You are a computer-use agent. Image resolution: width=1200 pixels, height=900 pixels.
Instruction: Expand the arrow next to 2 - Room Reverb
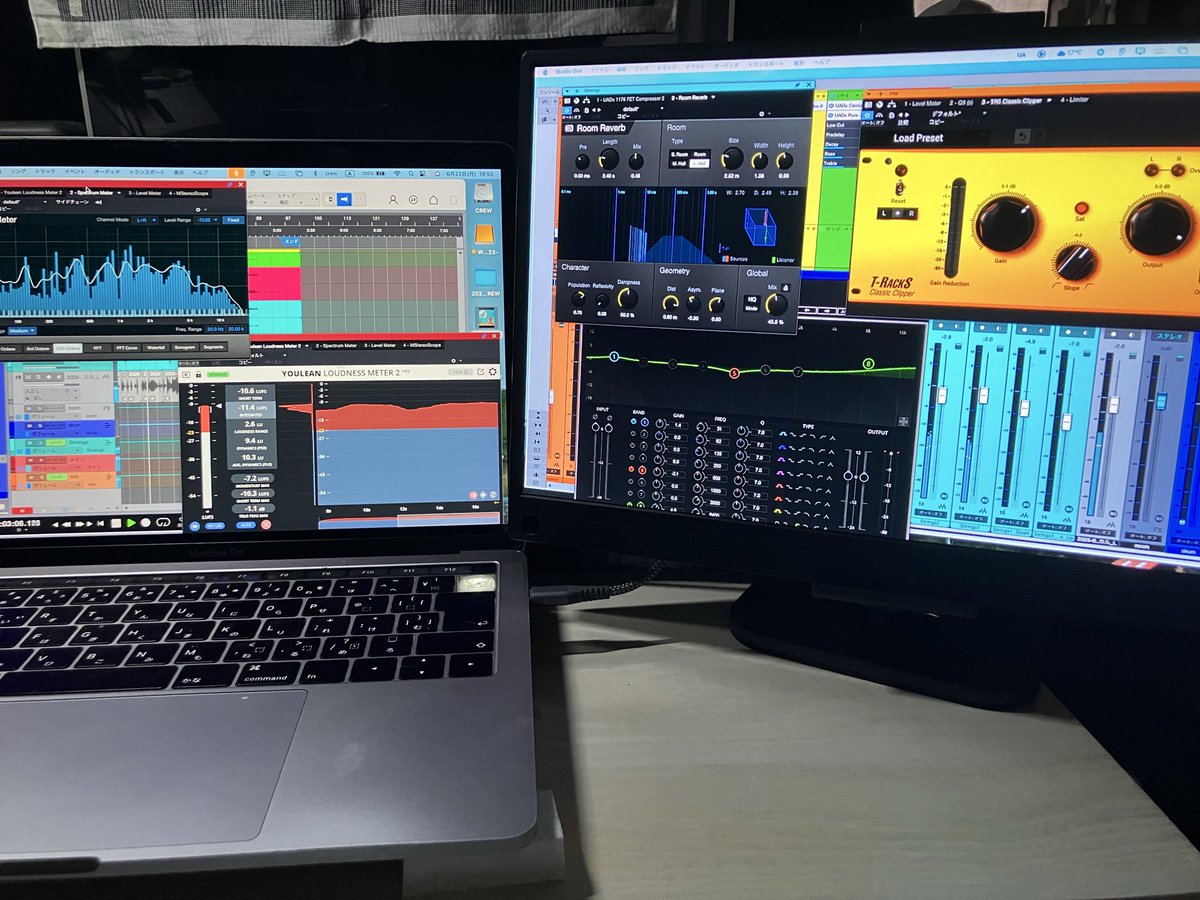(713, 97)
